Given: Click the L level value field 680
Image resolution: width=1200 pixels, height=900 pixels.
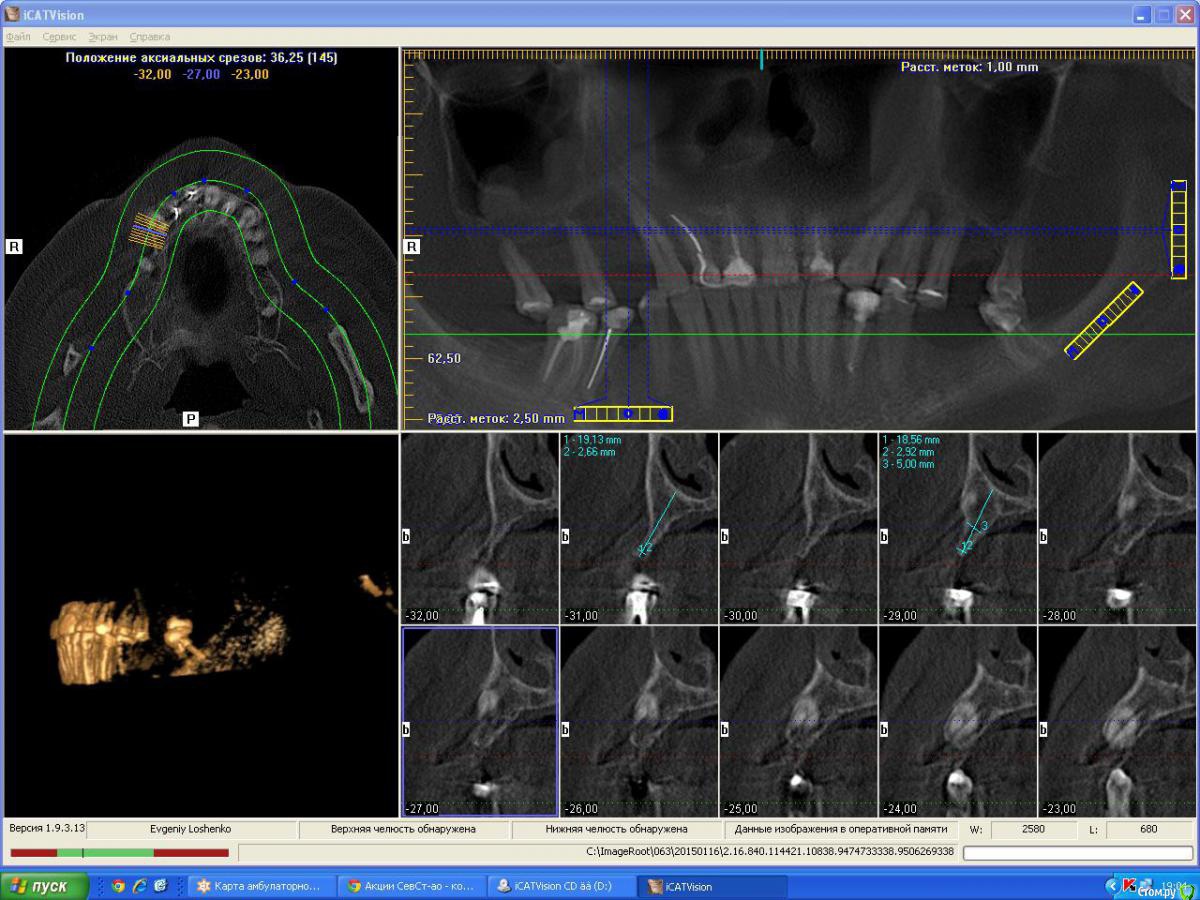Looking at the screenshot, I should click(1148, 830).
